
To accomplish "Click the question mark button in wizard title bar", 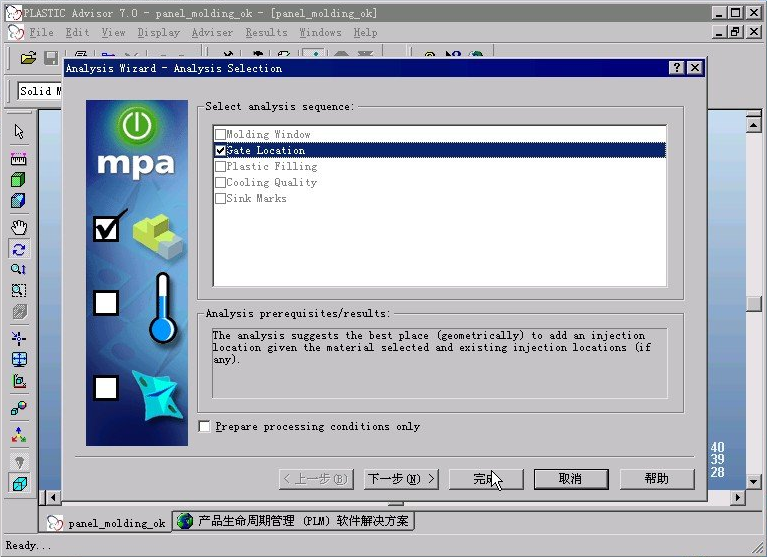I will [x=676, y=67].
